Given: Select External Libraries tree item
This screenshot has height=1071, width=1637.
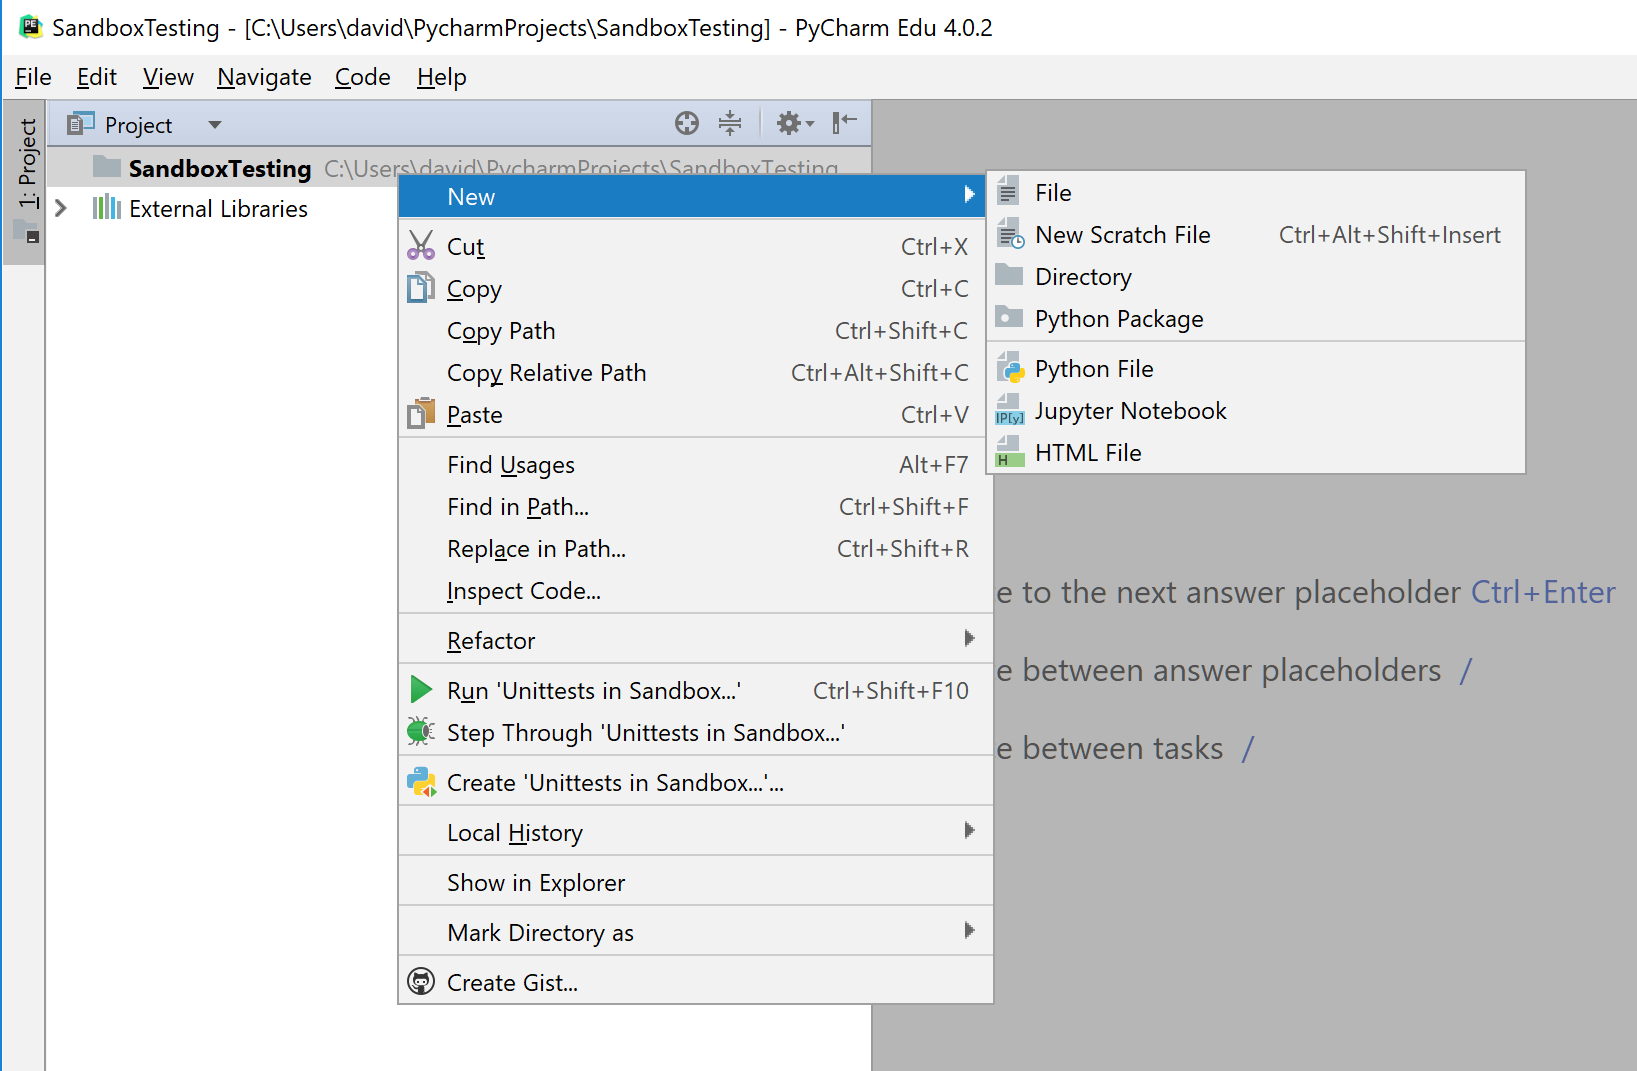Looking at the screenshot, I should [x=218, y=208].
